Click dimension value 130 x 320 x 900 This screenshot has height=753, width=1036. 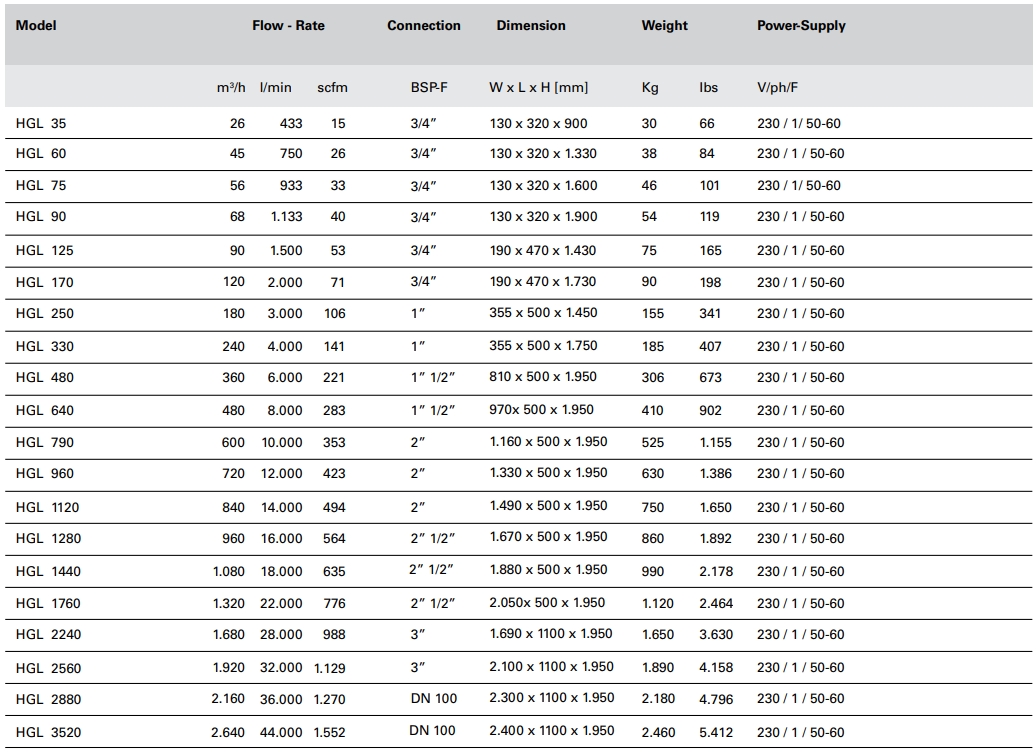pos(539,124)
